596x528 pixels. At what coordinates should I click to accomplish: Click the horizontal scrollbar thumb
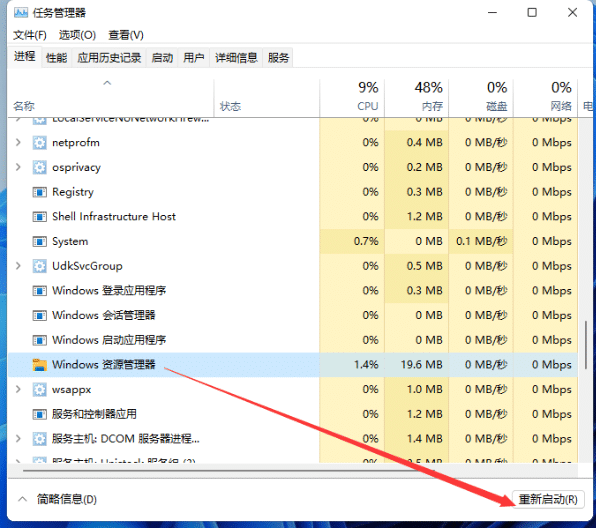tap(228, 471)
